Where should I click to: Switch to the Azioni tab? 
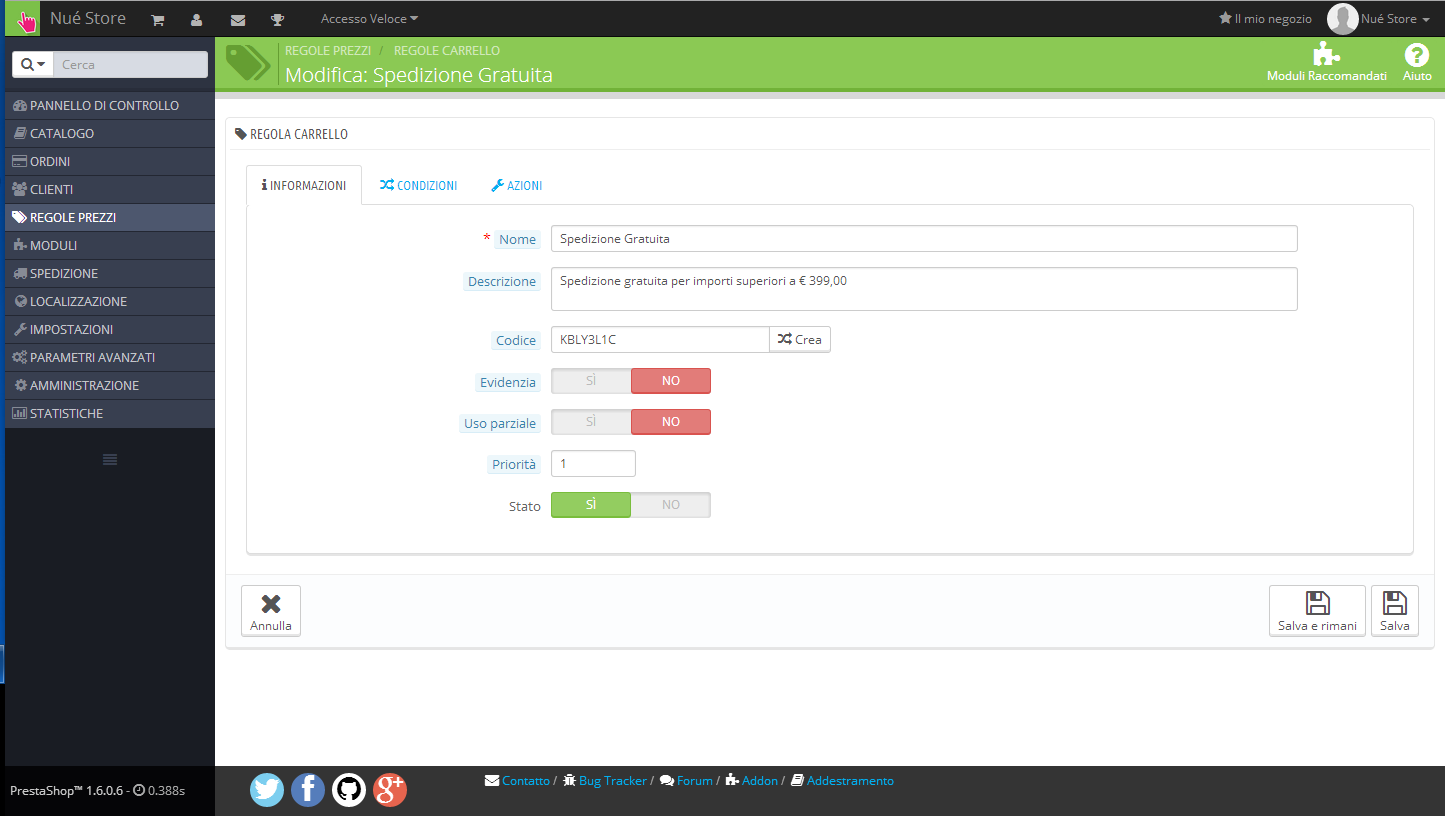[517, 185]
